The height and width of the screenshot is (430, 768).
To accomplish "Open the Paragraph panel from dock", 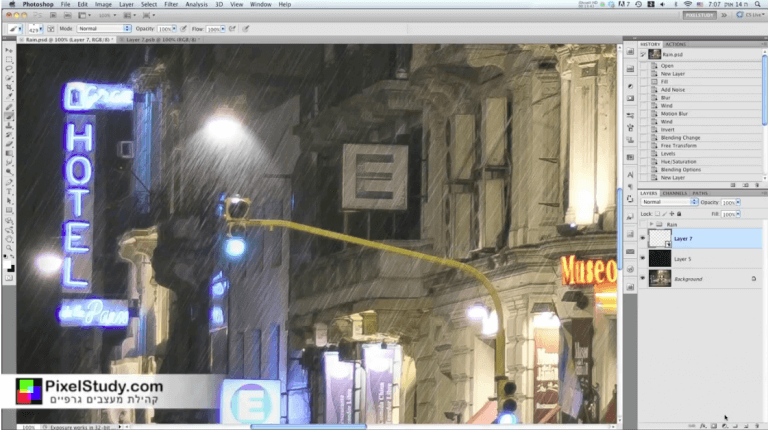I will 630,187.
